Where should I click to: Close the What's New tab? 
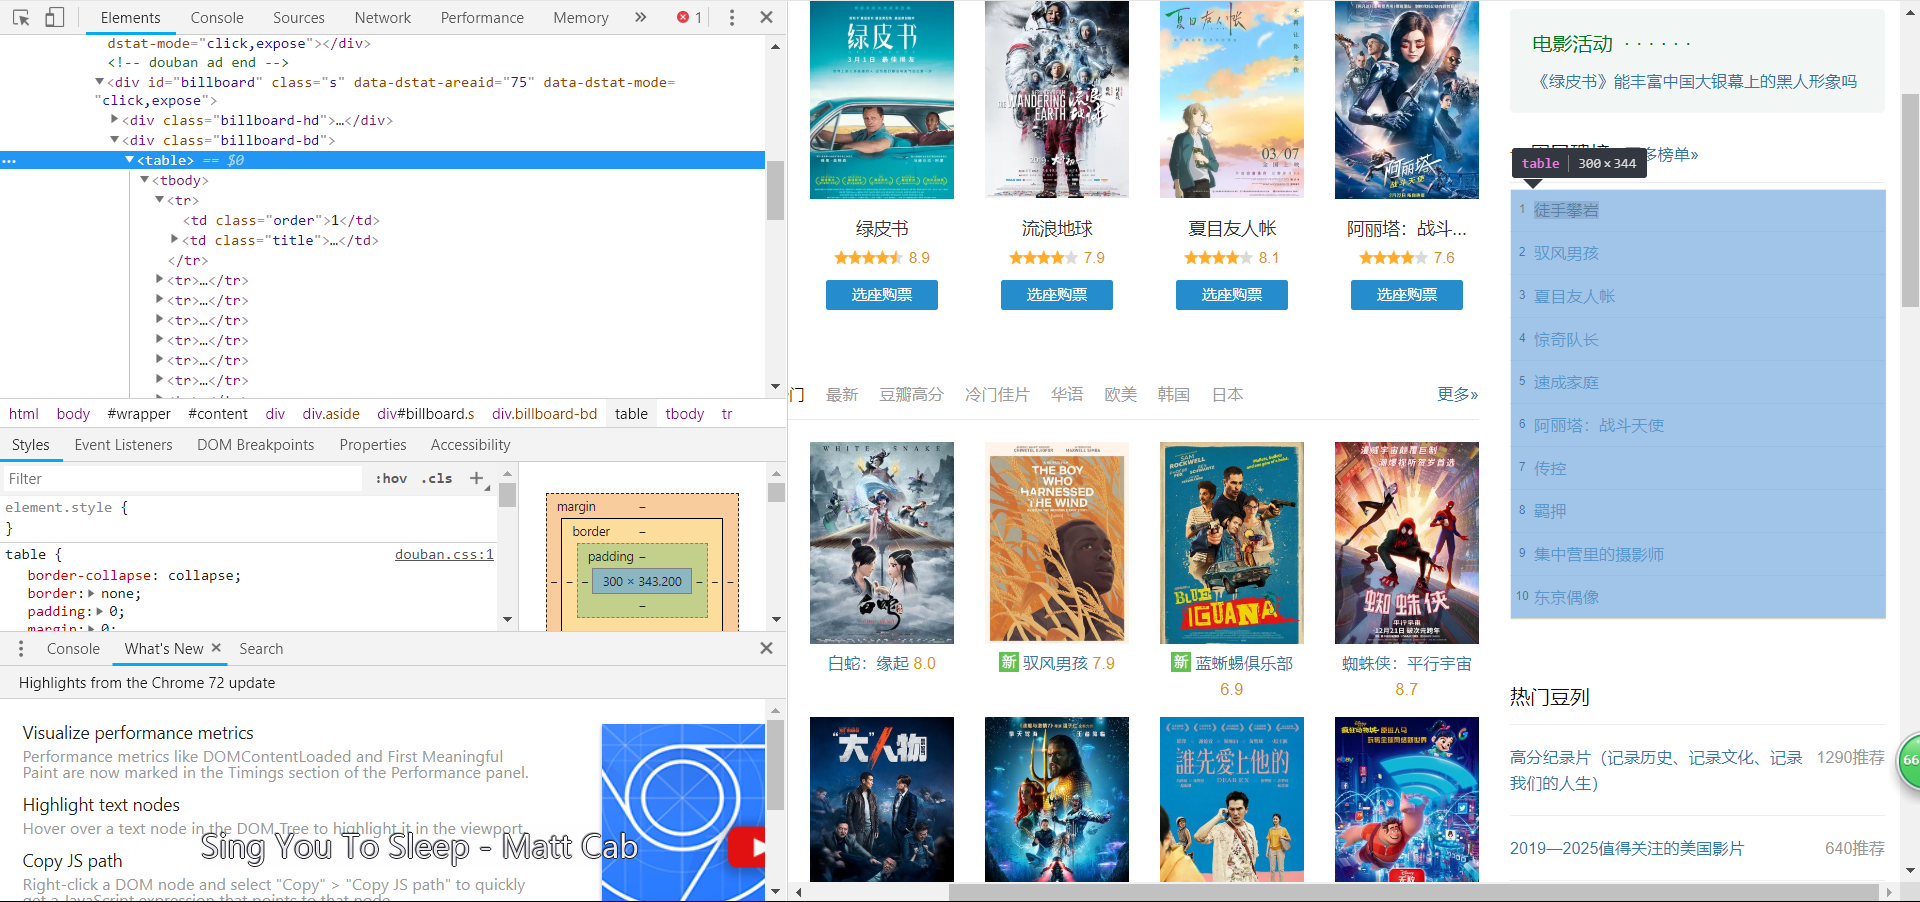(x=216, y=648)
